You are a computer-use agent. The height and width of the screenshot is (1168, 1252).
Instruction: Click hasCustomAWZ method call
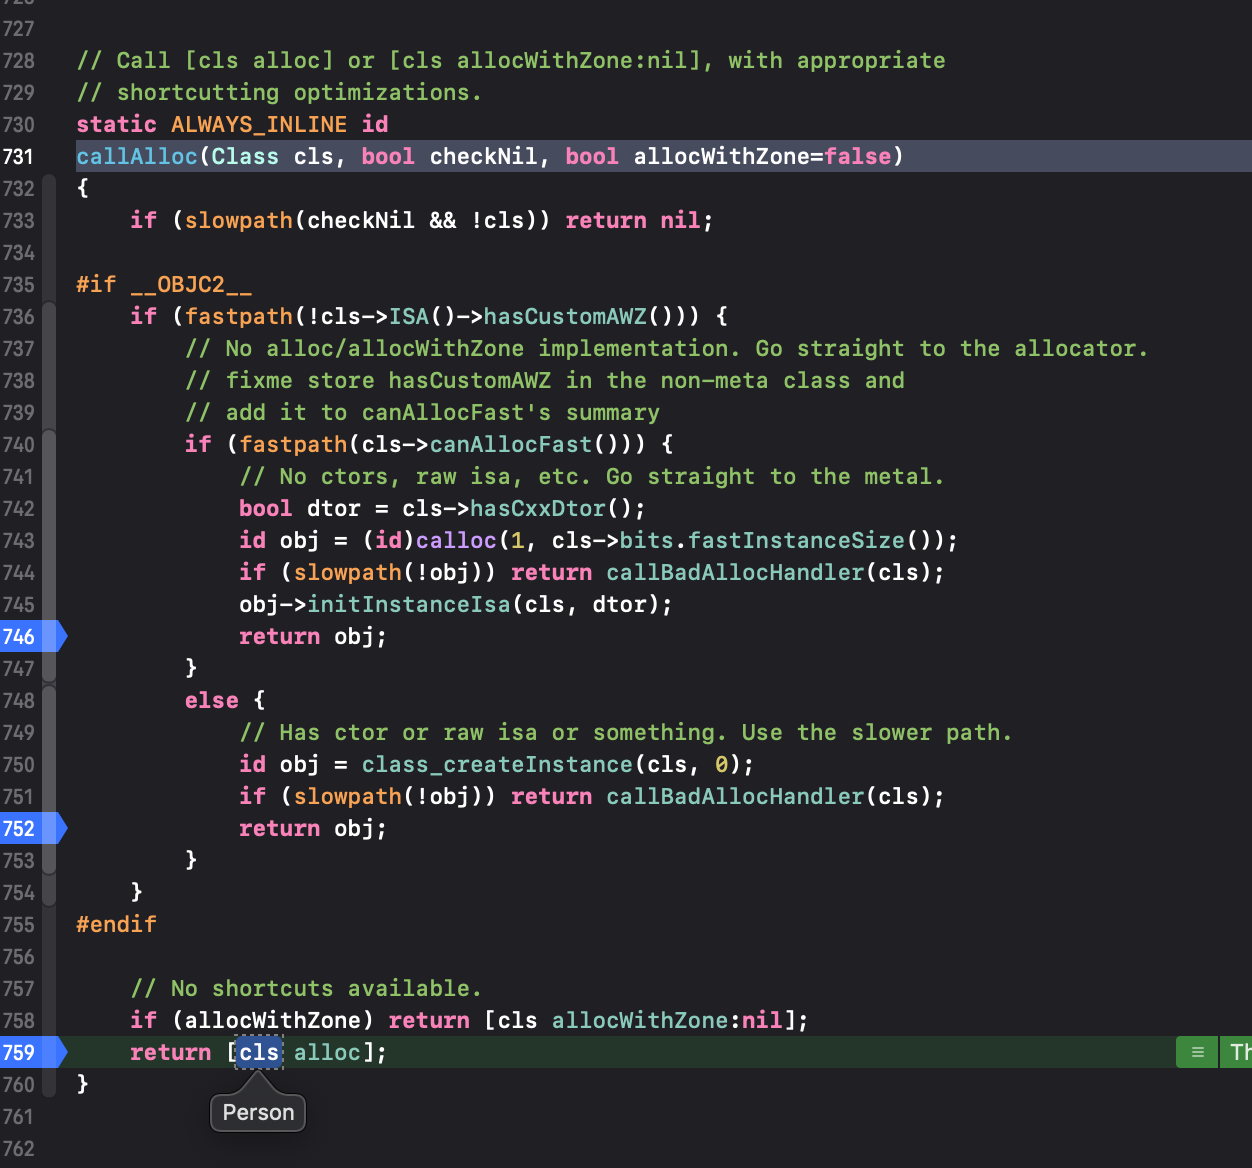point(565,316)
